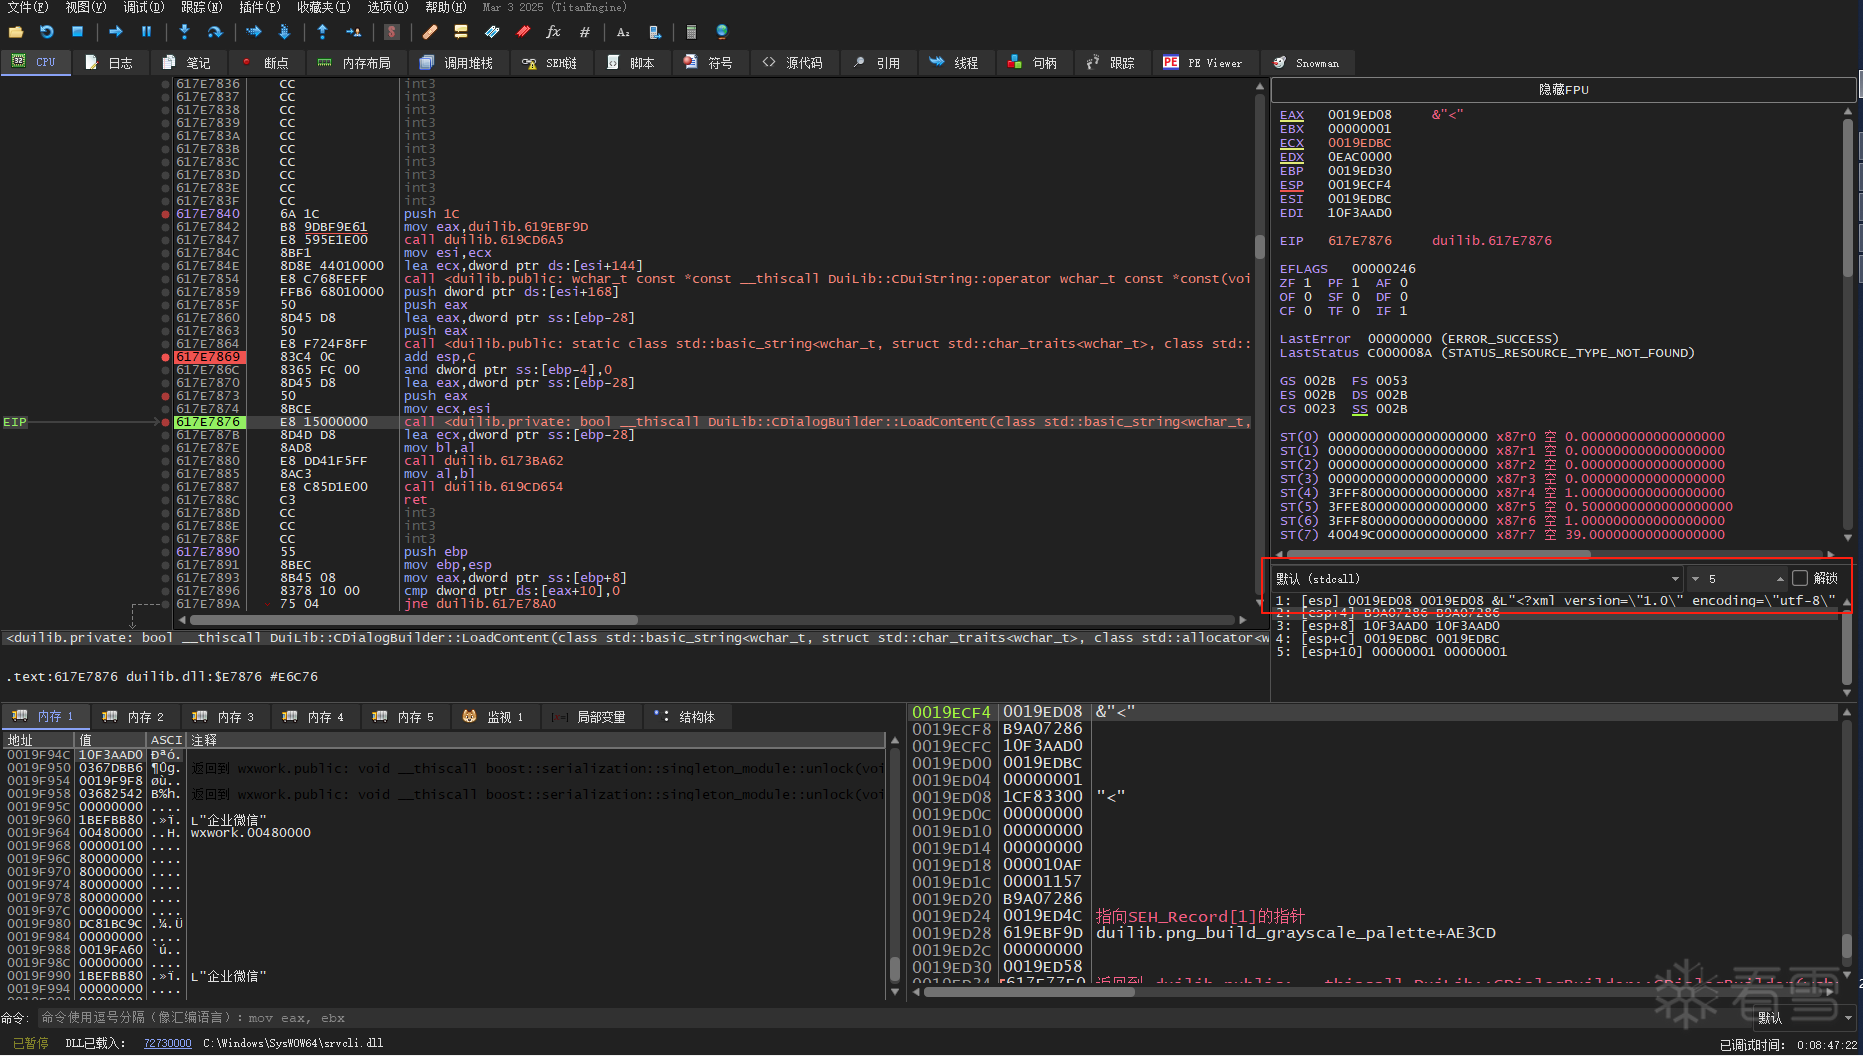Enable the 解锁 checkbox
The width and height of the screenshot is (1863, 1056).
point(1800,578)
